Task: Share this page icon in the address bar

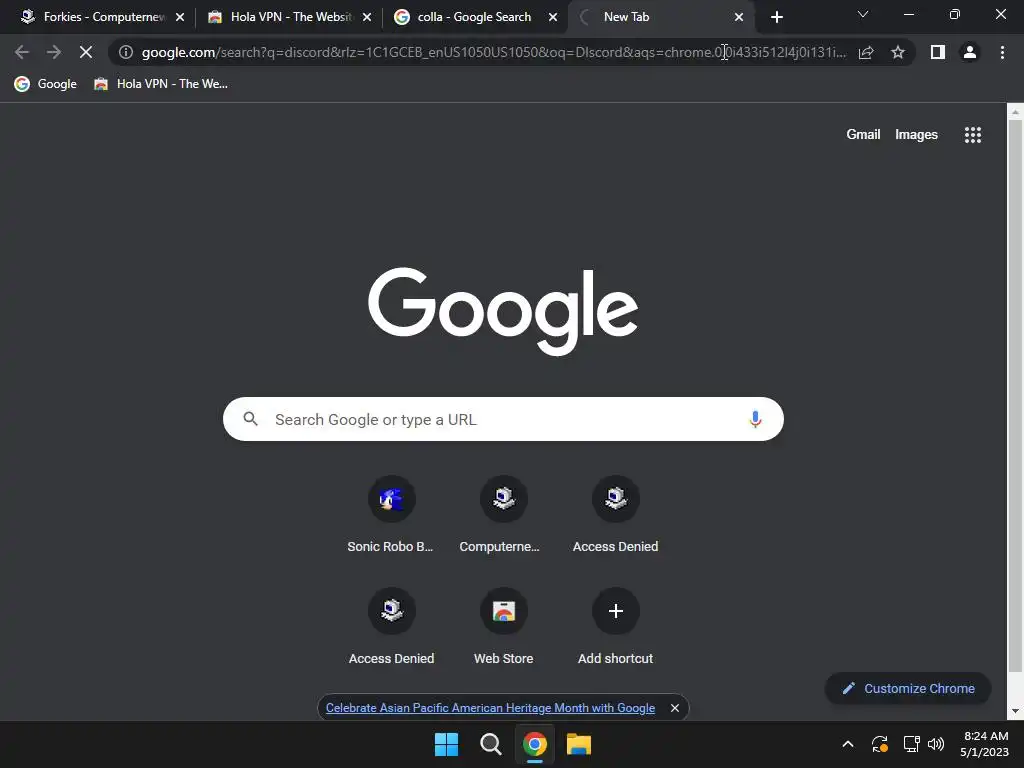Action: [x=866, y=52]
